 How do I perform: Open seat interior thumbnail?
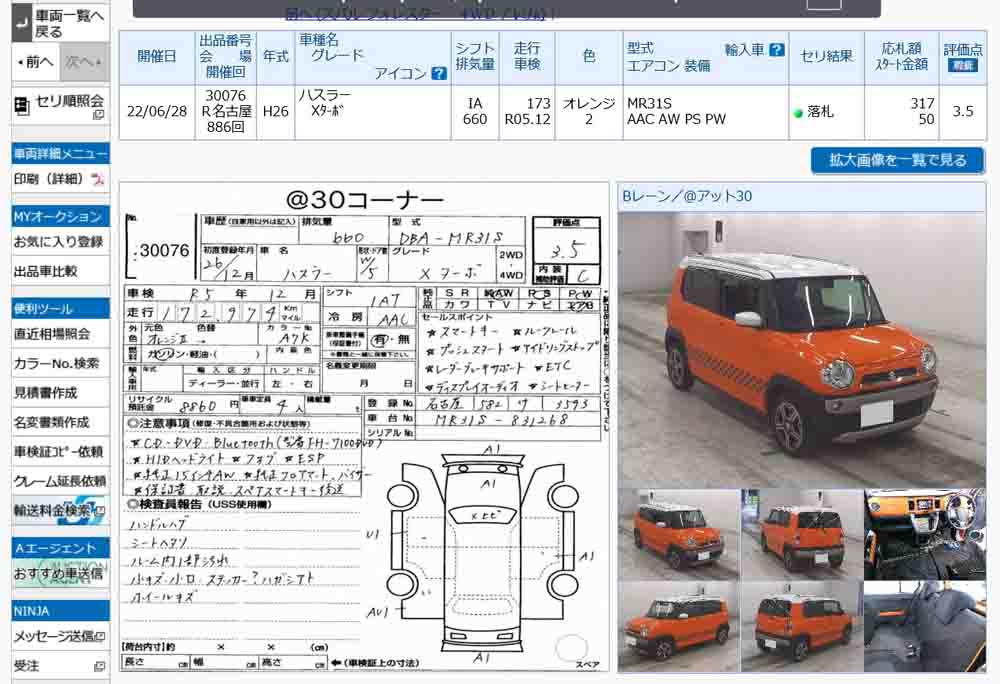pos(925,626)
